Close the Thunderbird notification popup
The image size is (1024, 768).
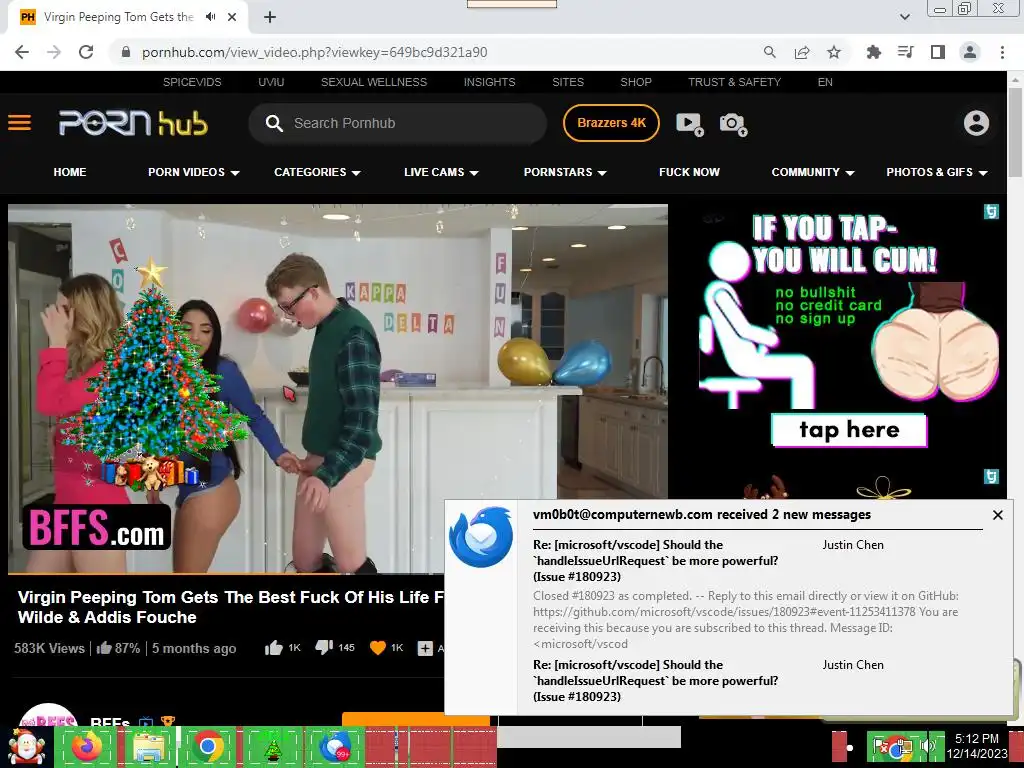[x=997, y=515]
